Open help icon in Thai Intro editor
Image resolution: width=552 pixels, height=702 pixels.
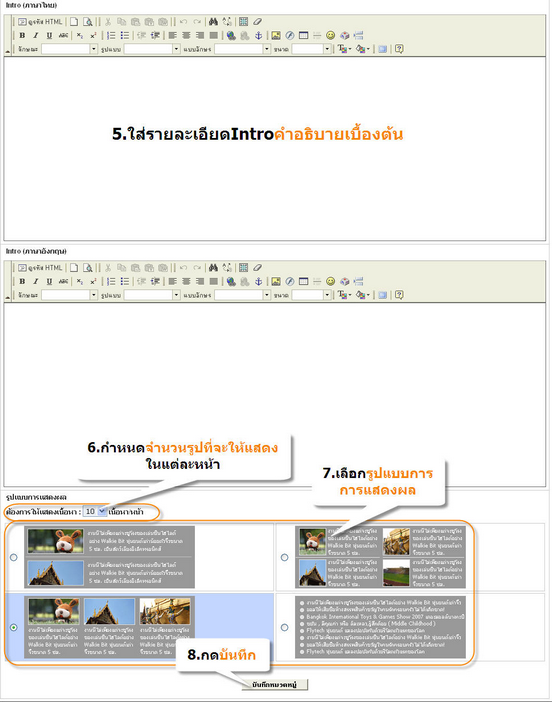pos(399,49)
